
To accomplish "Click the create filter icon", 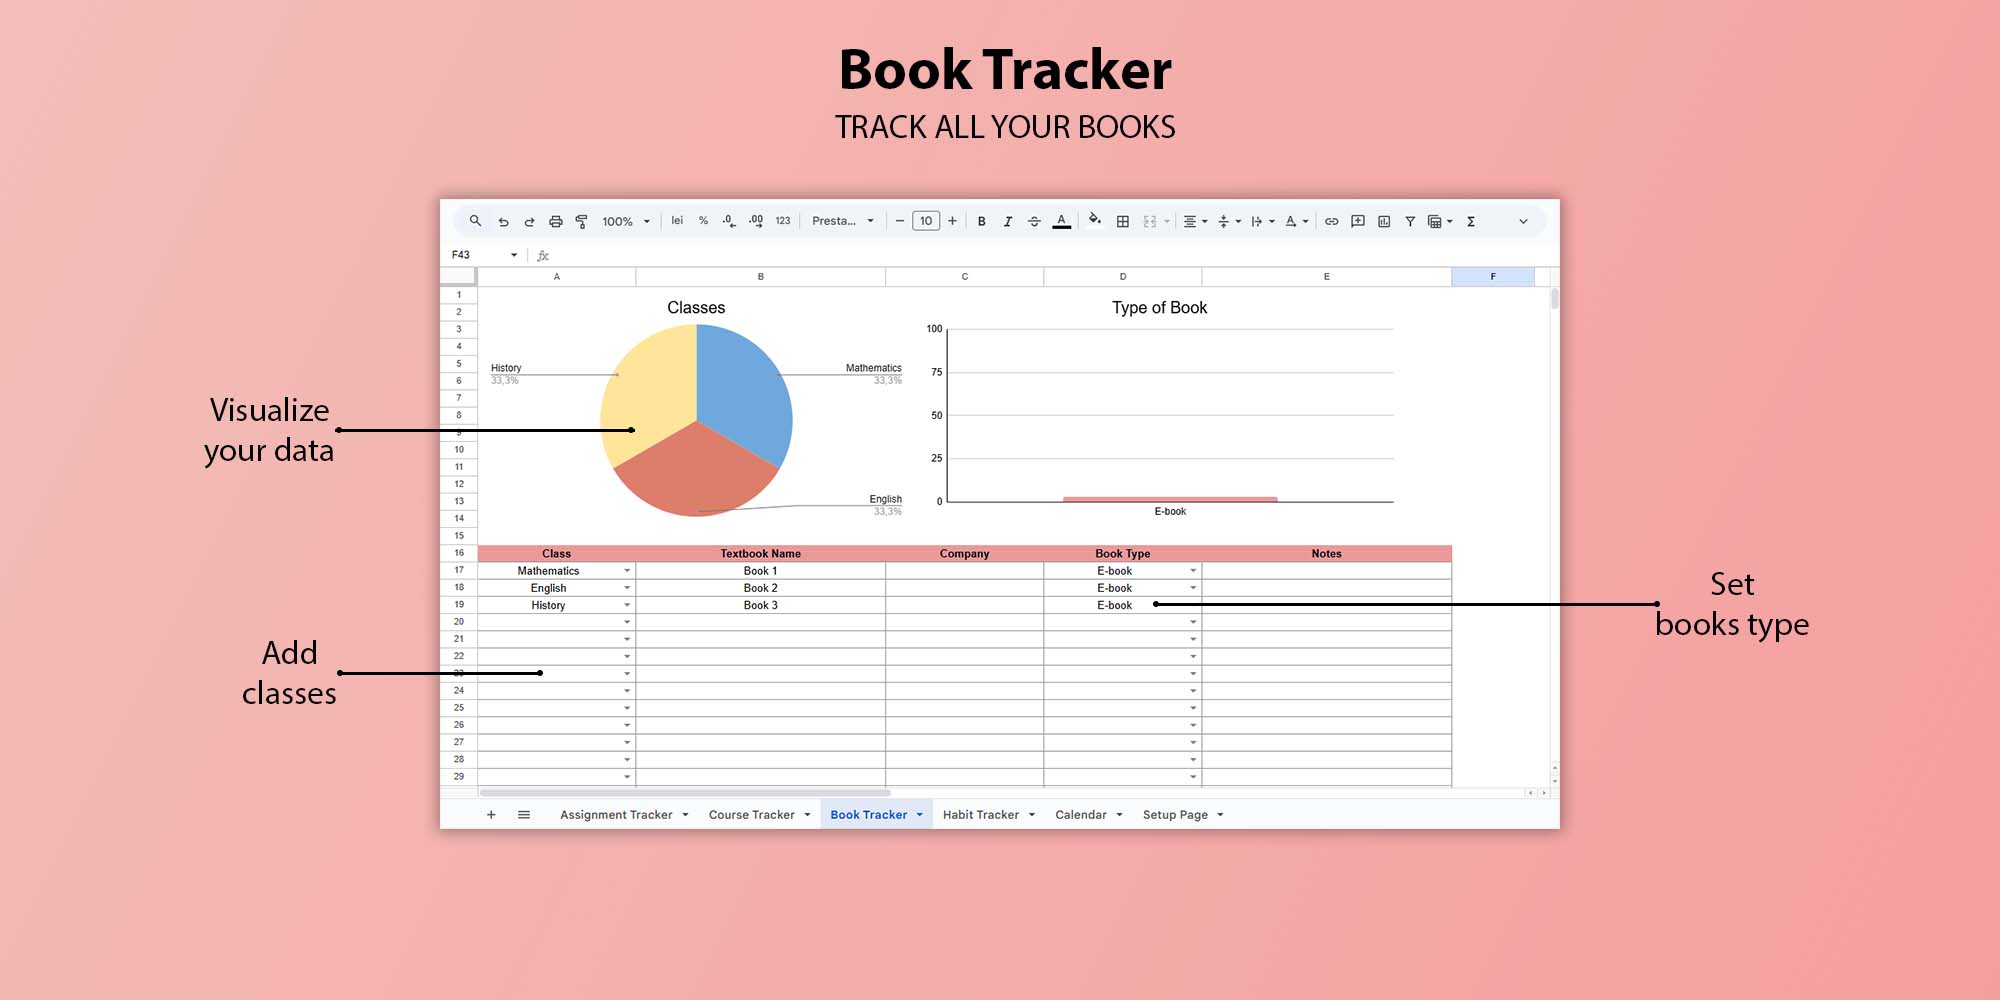I will 1410,222.
